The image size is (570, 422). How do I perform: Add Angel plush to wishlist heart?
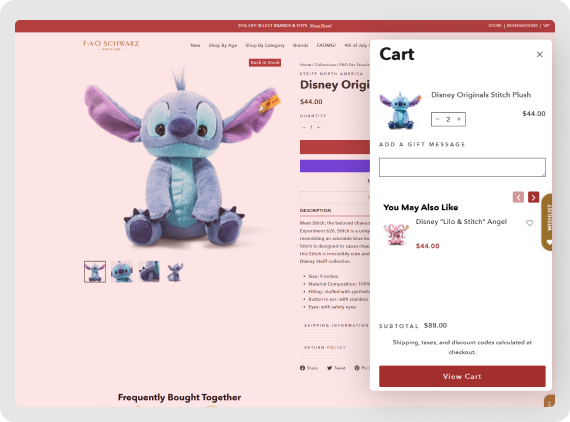coord(529,223)
